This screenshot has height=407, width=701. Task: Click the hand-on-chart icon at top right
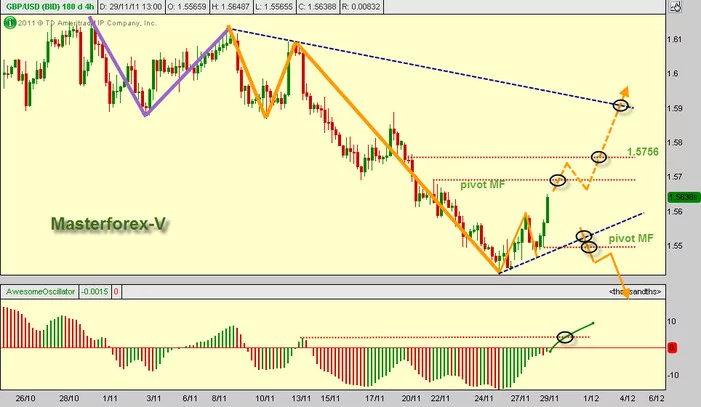pos(675,6)
